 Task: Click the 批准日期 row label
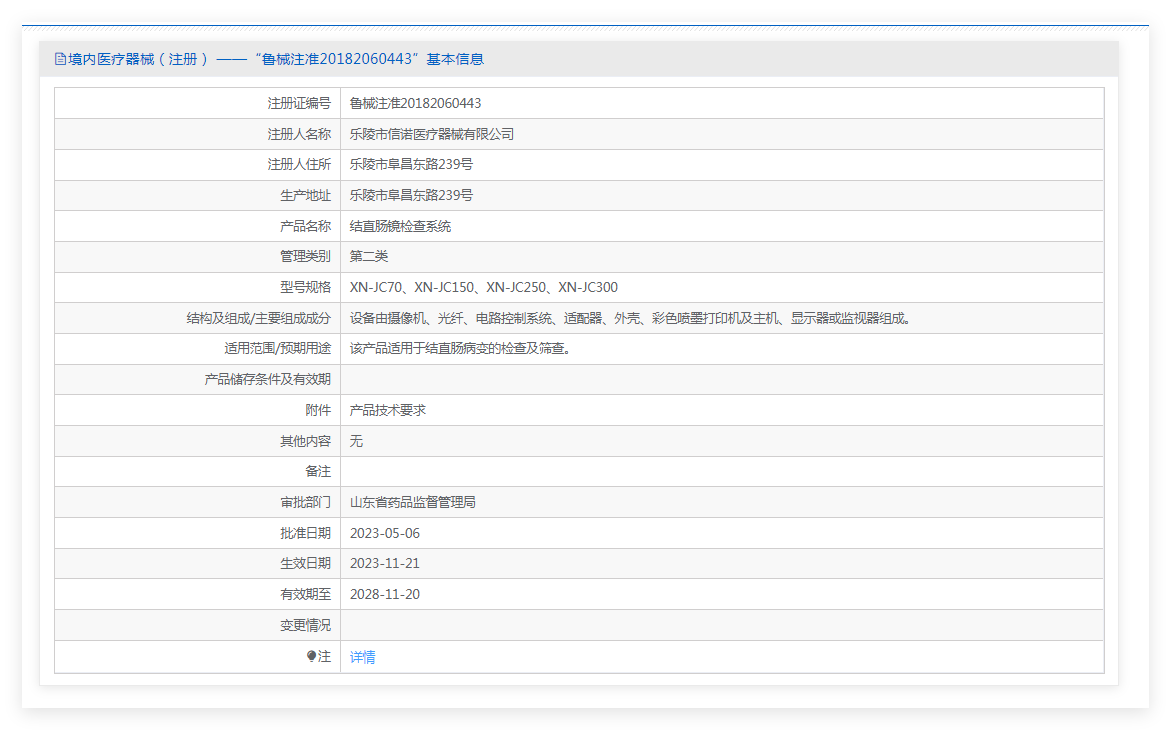click(305, 533)
